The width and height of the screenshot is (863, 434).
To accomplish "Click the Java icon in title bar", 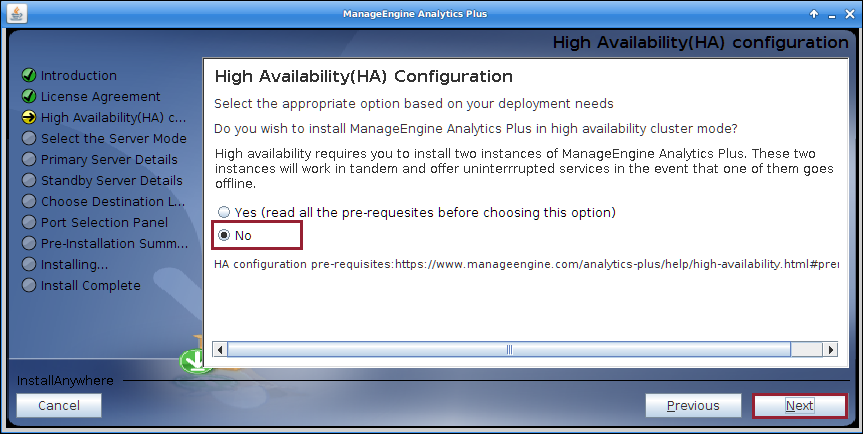I will tap(17, 14).
